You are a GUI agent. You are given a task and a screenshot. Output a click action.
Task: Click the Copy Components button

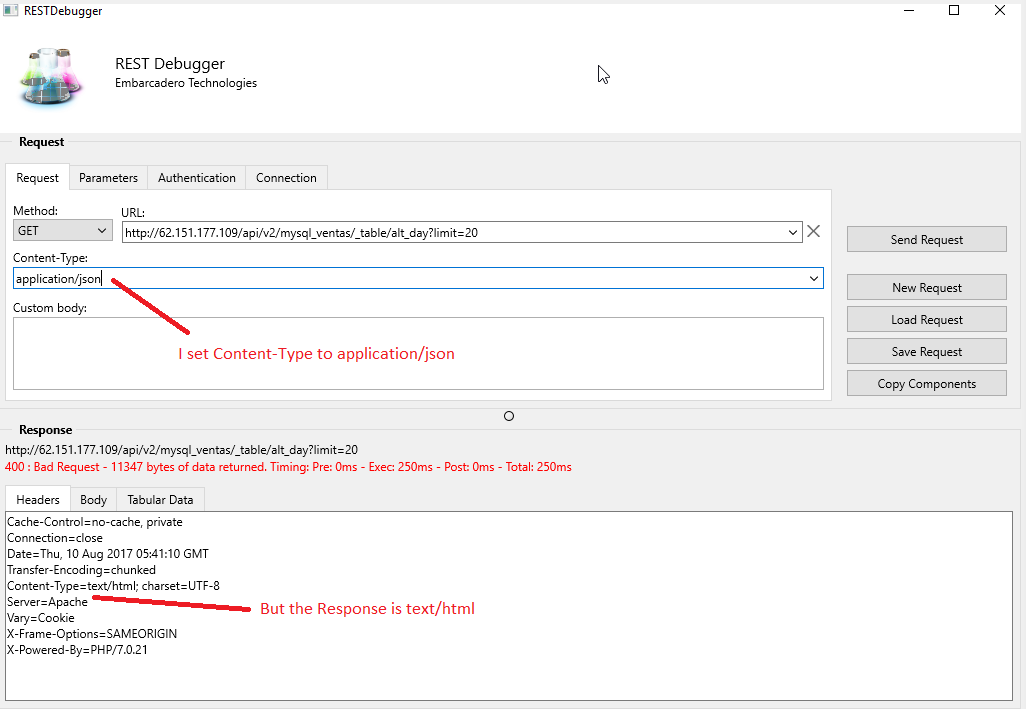pos(927,383)
